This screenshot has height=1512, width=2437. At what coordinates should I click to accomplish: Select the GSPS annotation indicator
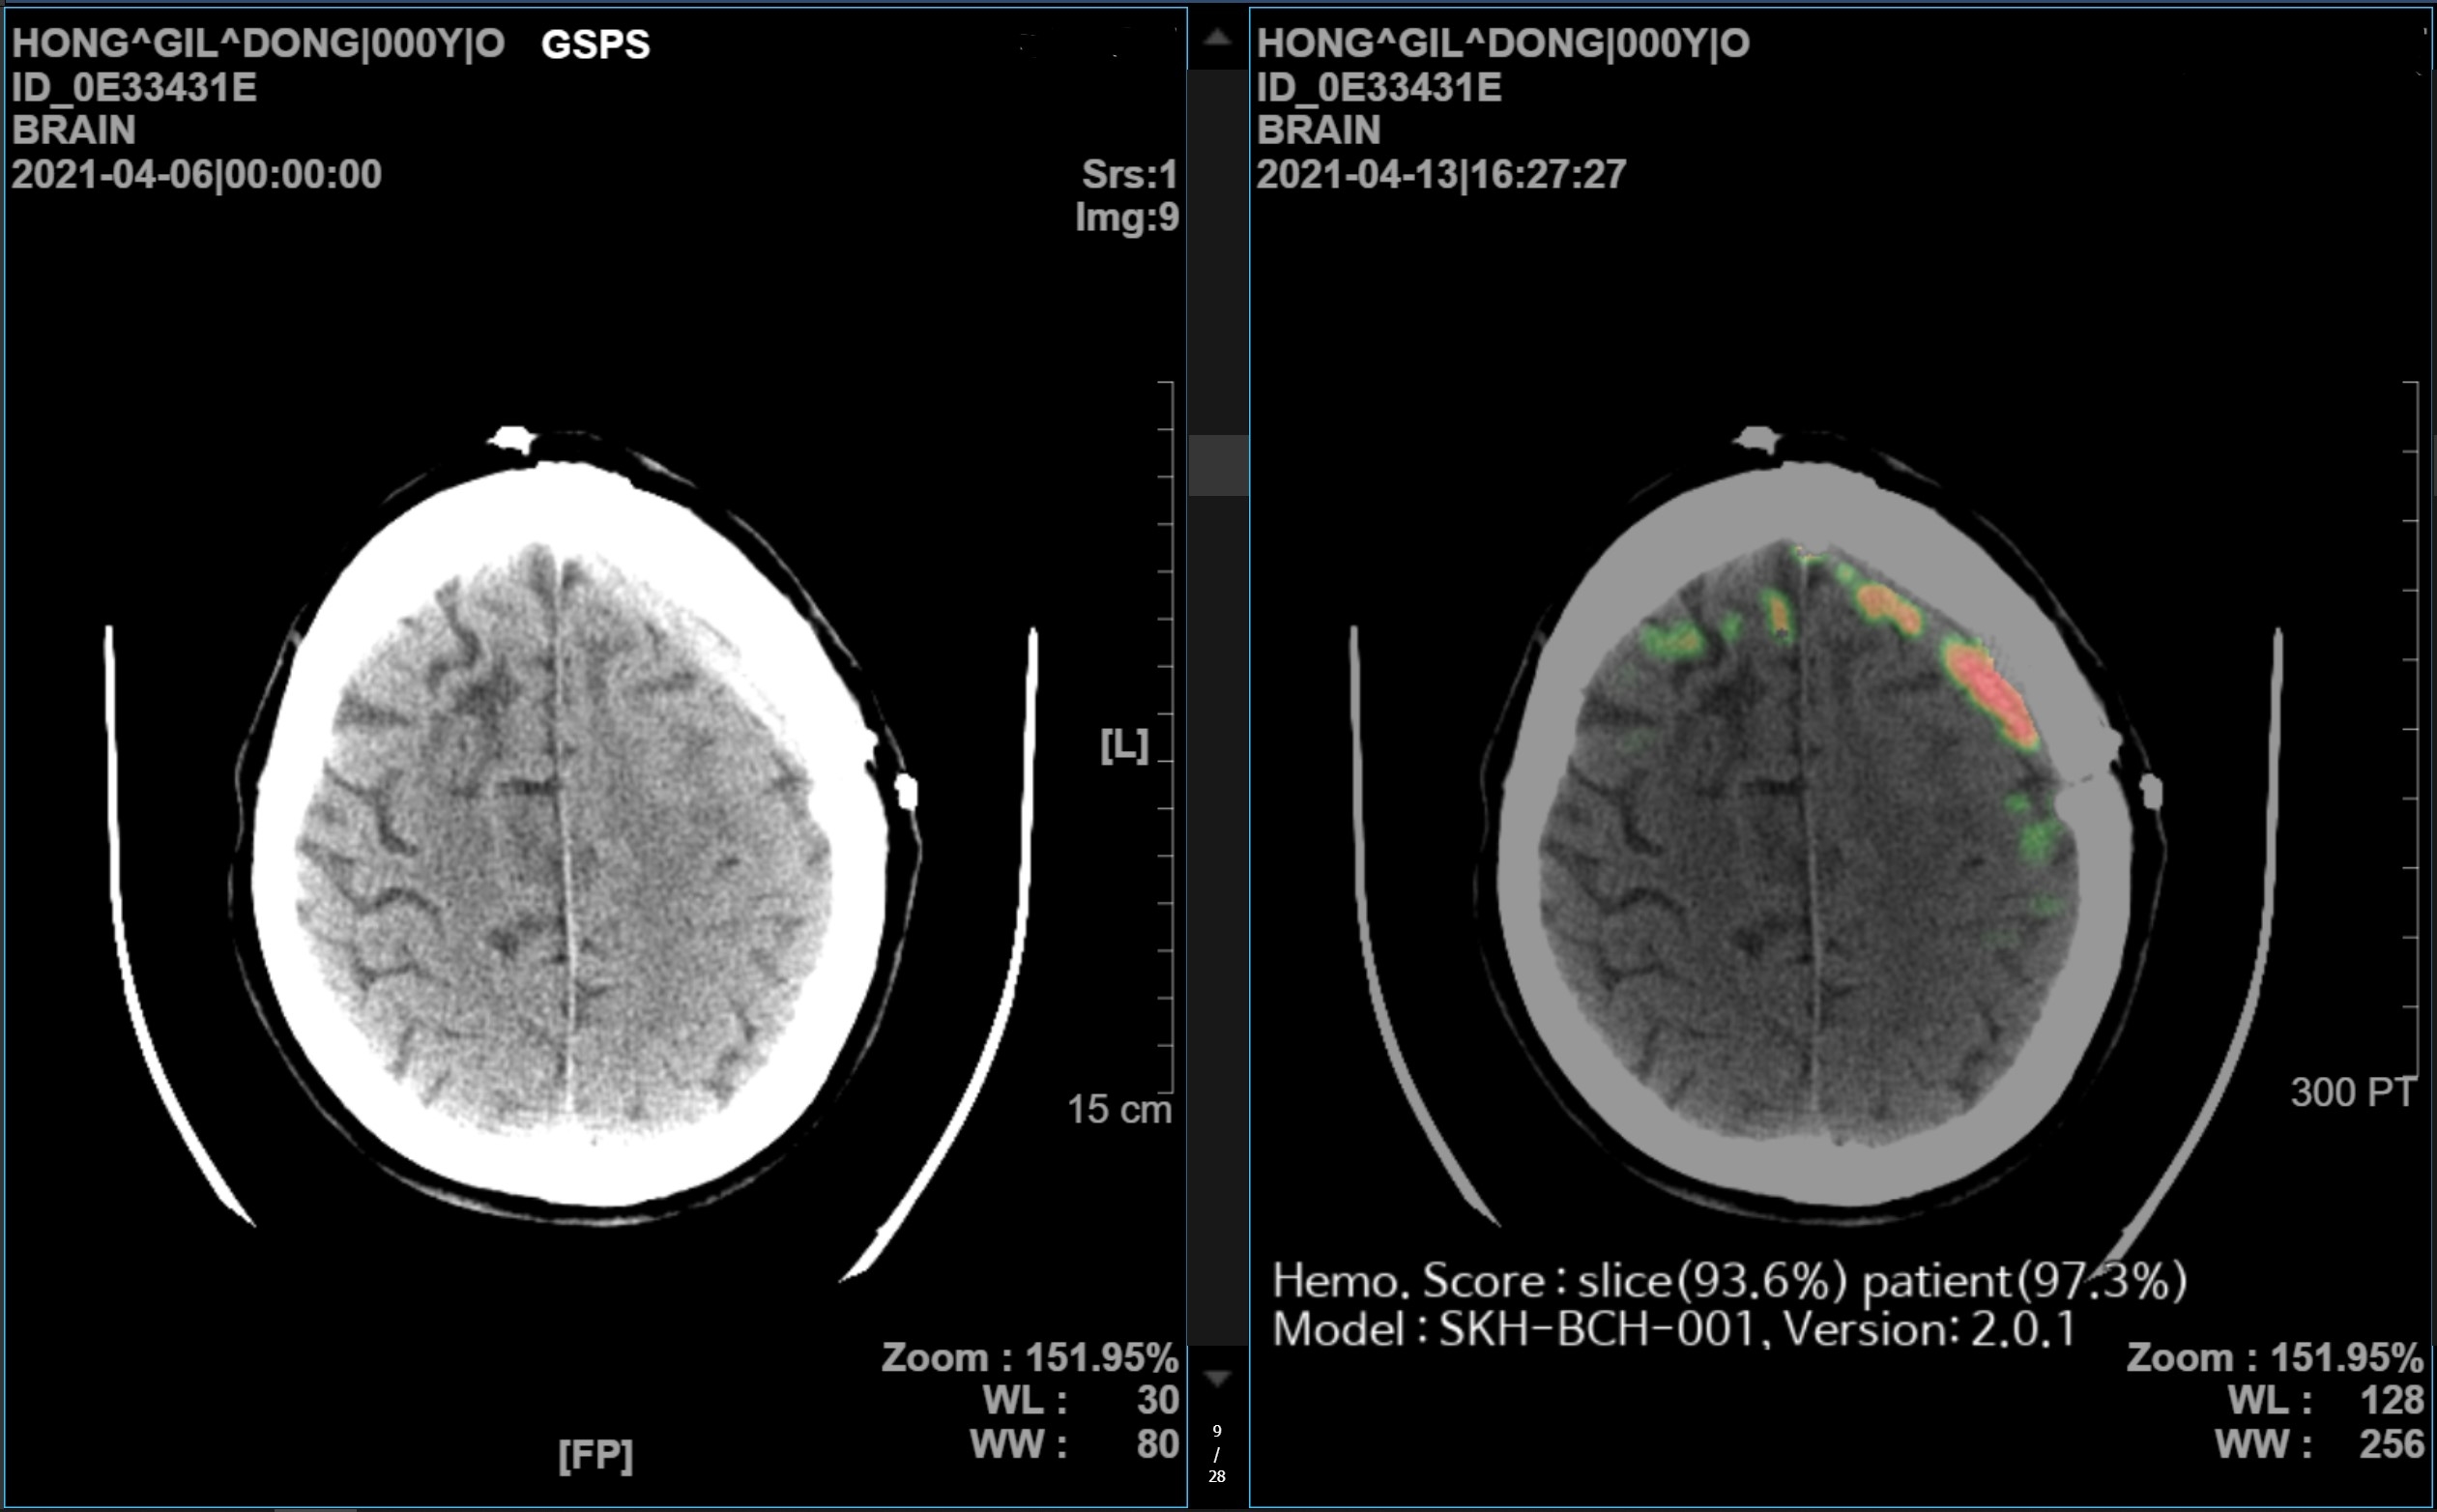tap(595, 45)
